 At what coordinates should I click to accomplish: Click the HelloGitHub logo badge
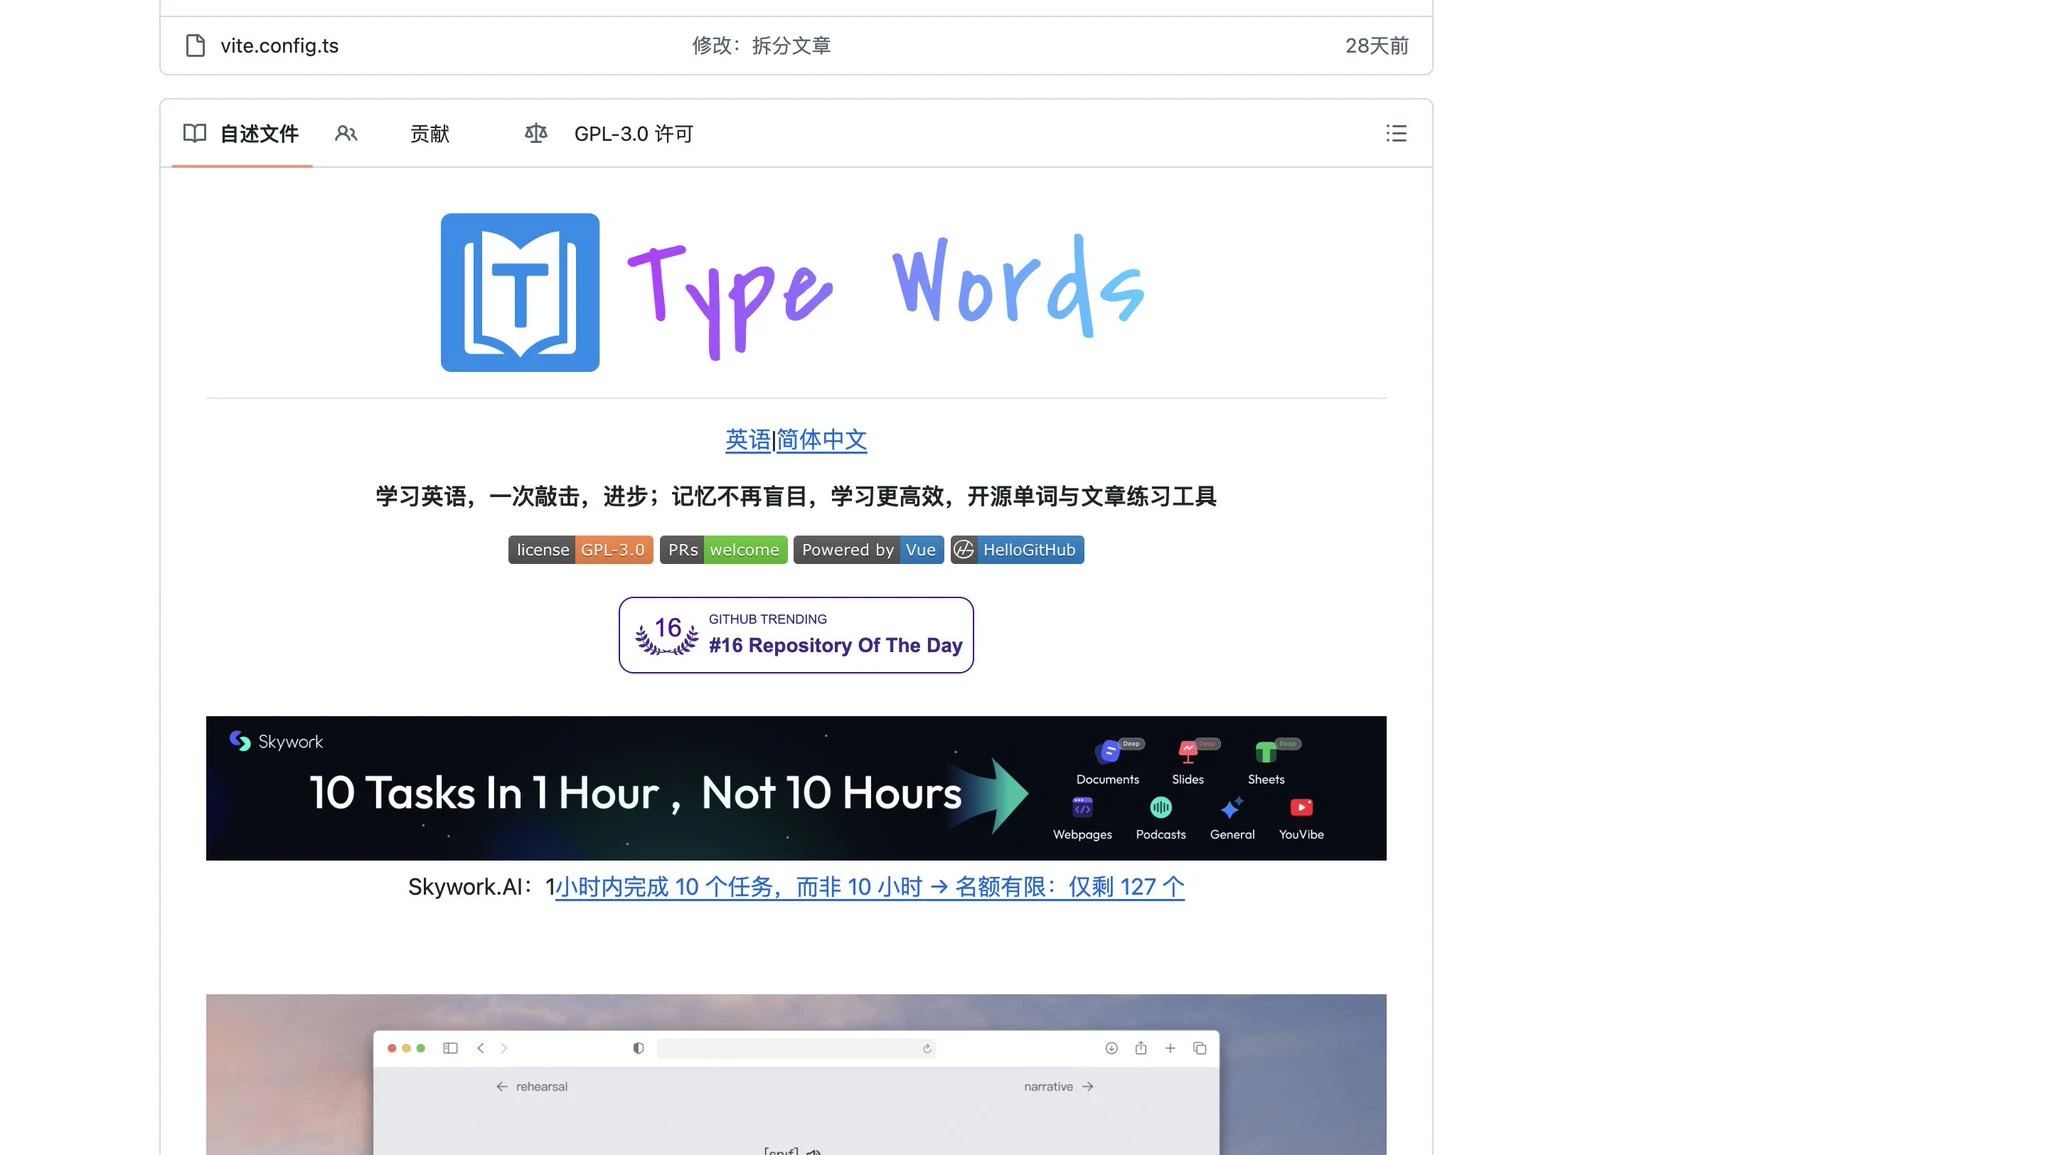coord(1017,549)
